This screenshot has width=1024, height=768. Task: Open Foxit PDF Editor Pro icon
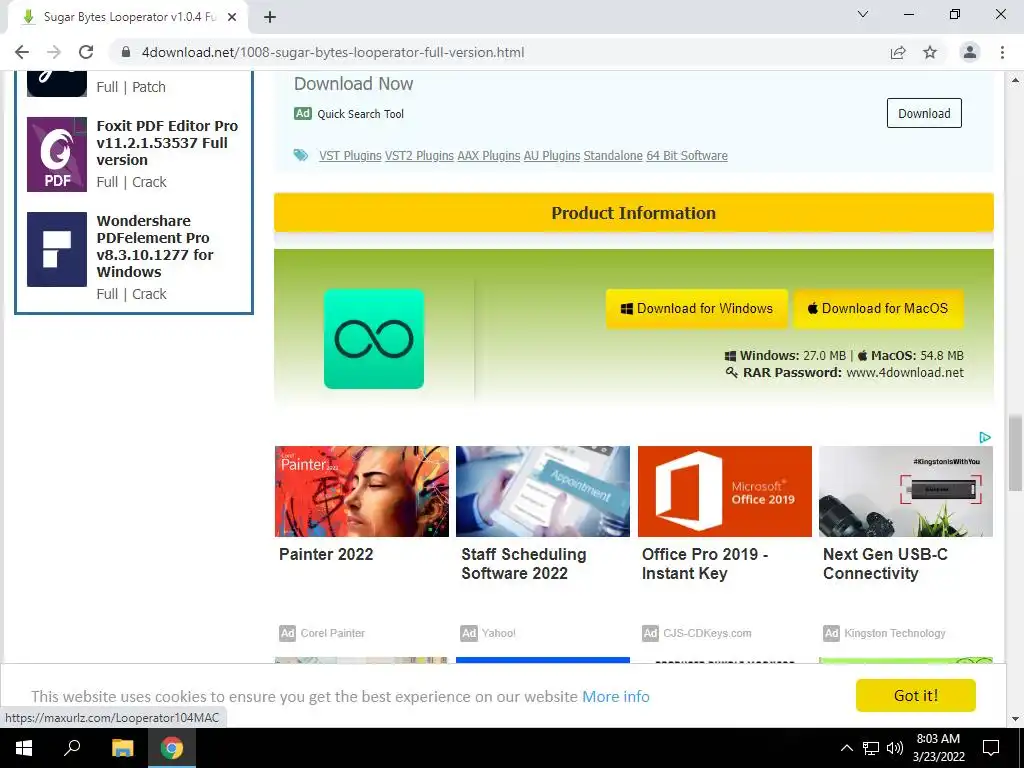[x=57, y=154]
